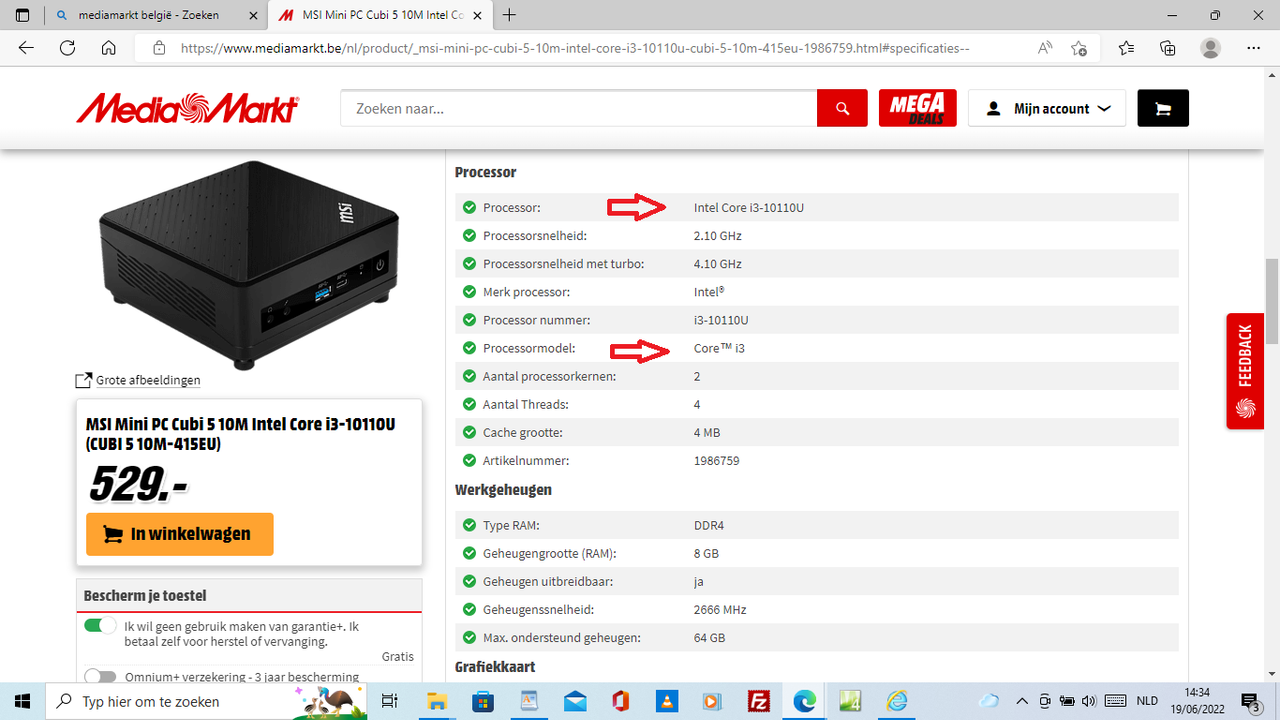1280x720 pixels.
Task: Expand the Mijn account dropdown
Action: tap(1047, 108)
